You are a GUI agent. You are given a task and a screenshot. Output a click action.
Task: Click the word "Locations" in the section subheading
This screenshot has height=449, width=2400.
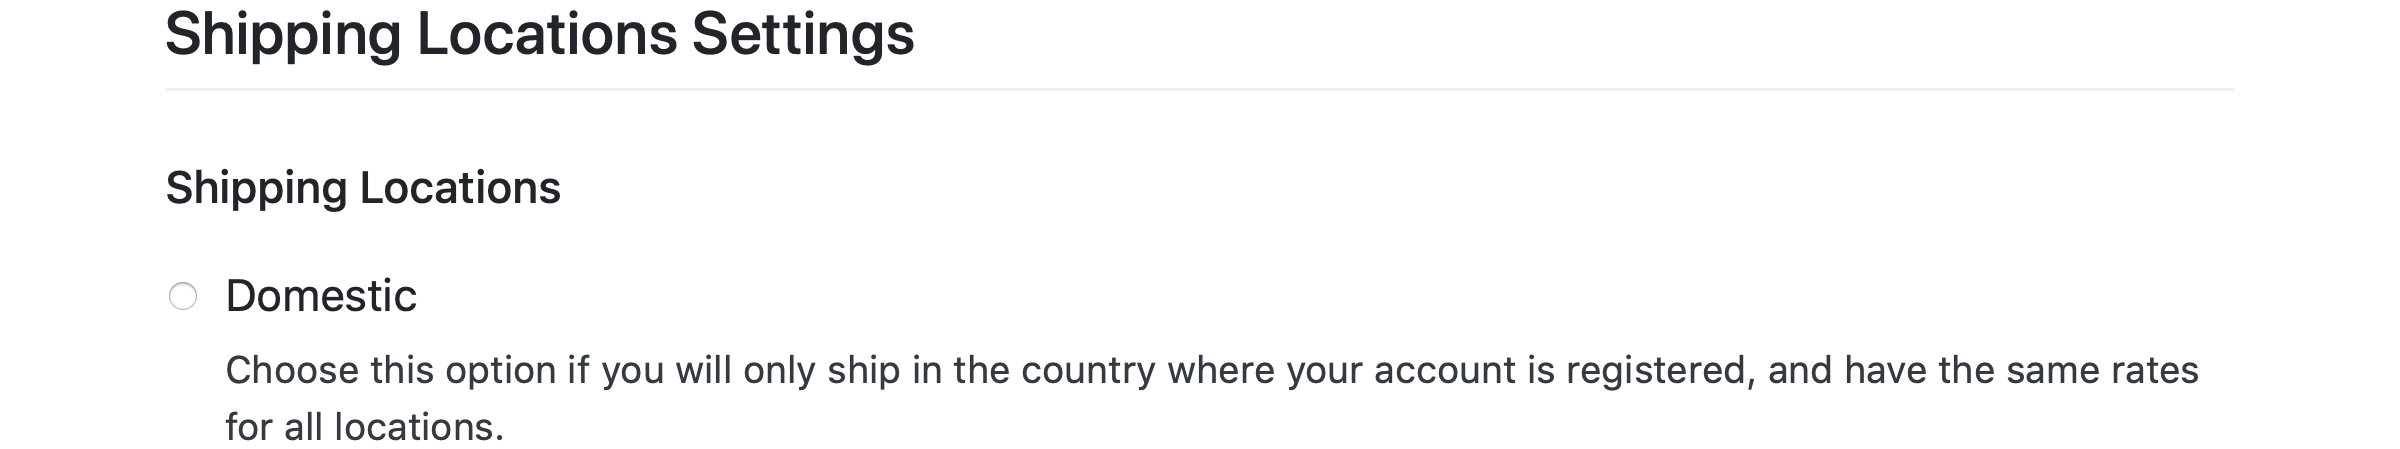click(460, 188)
